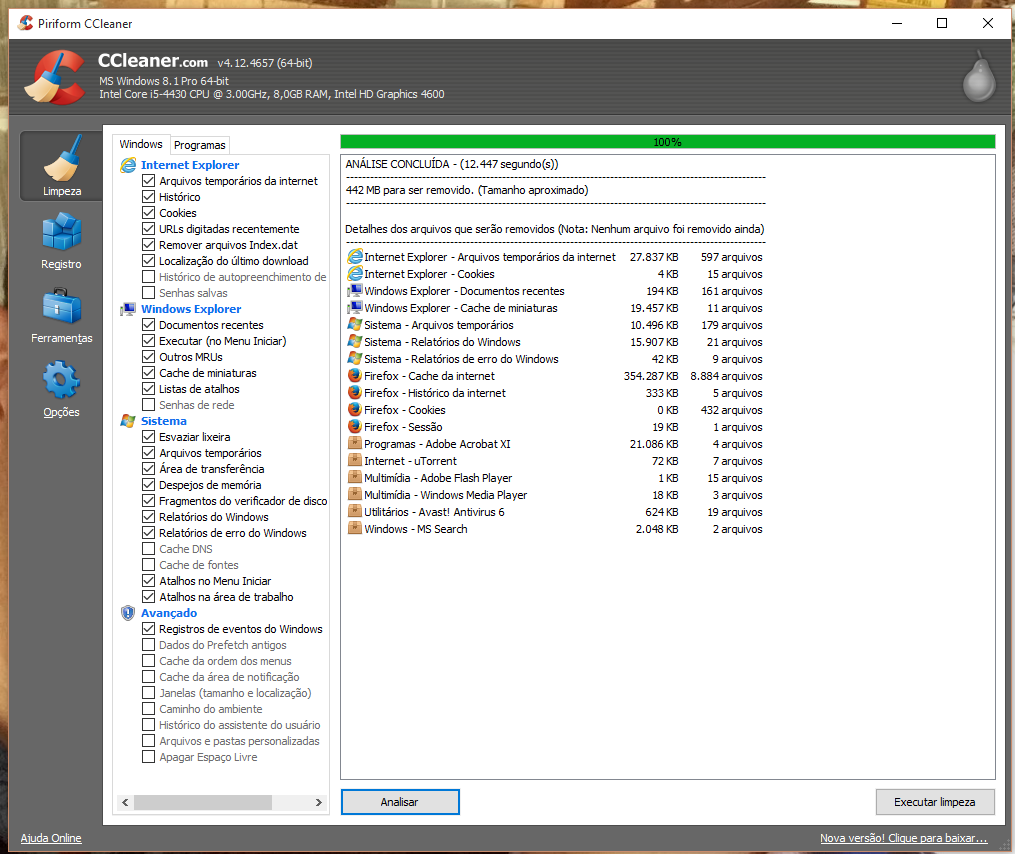Image resolution: width=1015 pixels, height=854 pixels.
Task: Click icon beside Internet Explorer - Cookies result
Action: pos(355,274)
